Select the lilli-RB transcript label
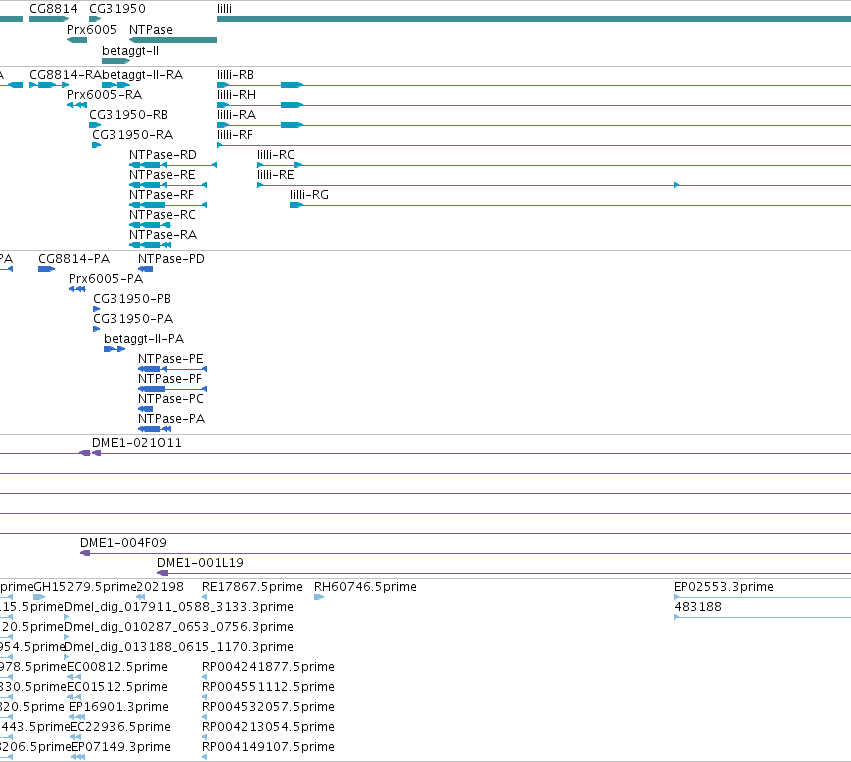This screenshot has height=762, width=851. click(x=236, y=74)
